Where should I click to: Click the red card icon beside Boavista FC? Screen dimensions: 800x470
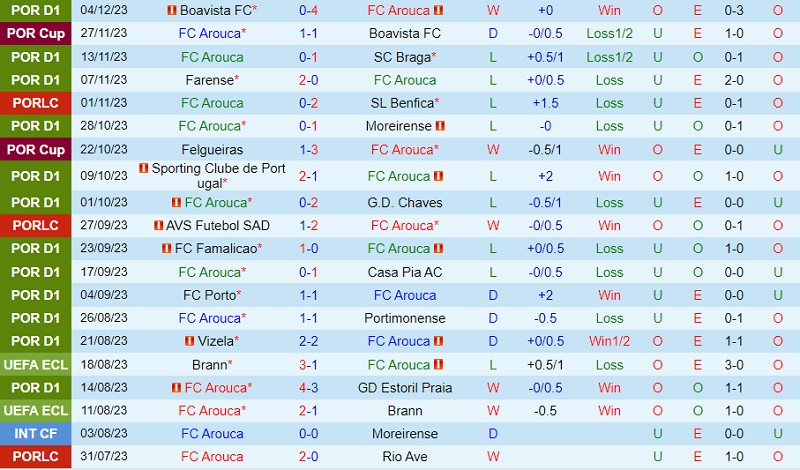pyautogui.click(x=172, y=11)
